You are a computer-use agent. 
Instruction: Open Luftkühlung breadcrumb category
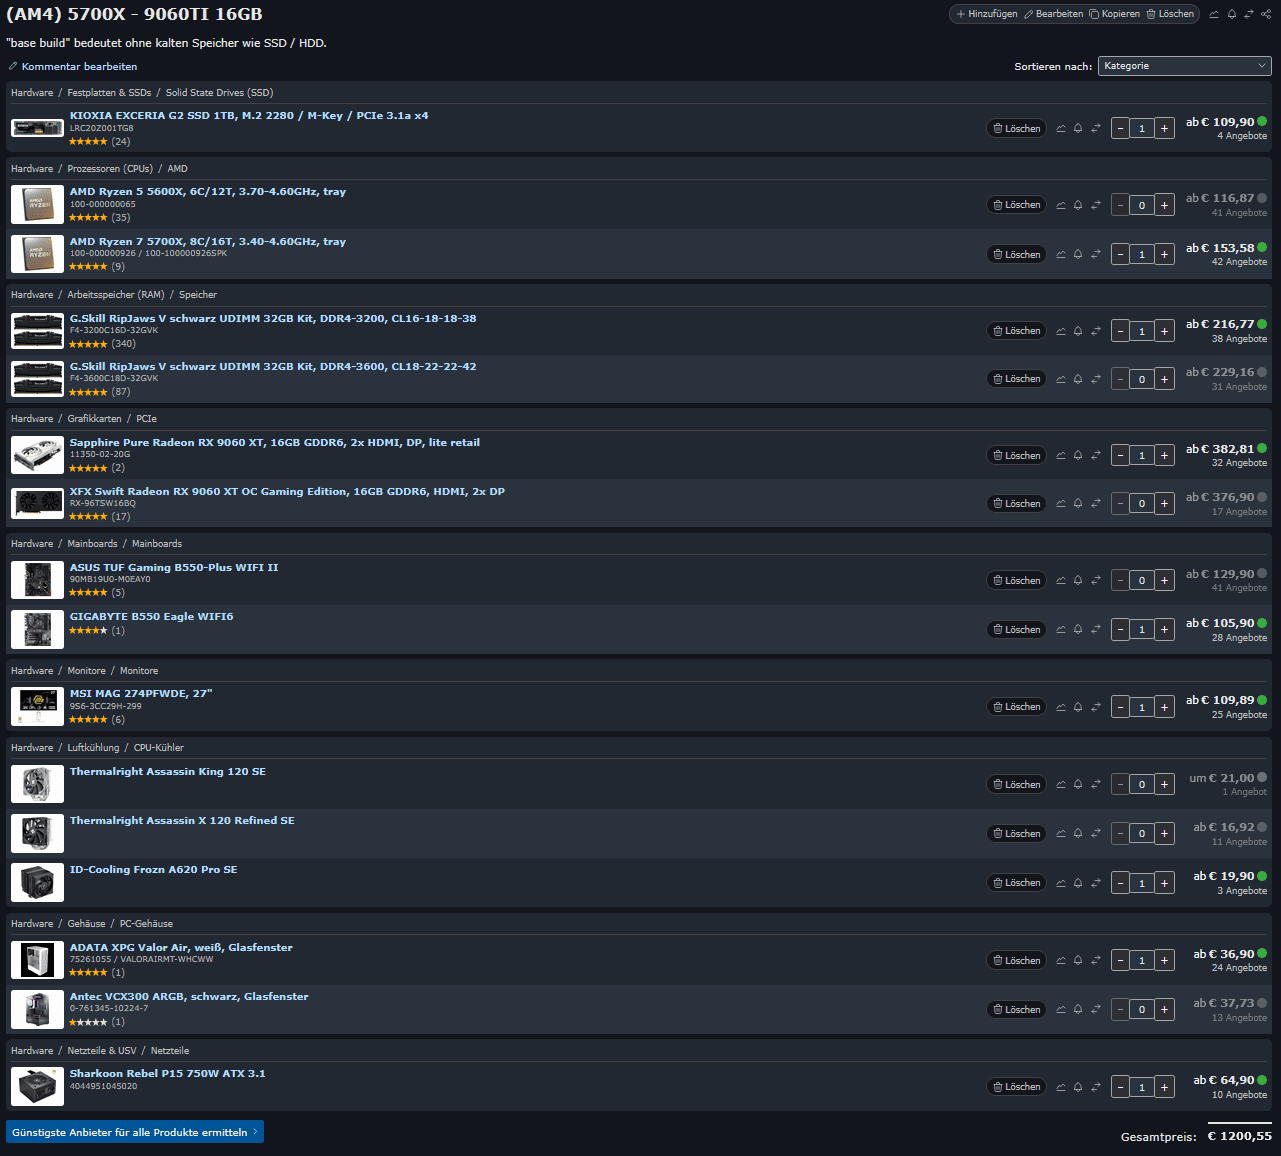point(93,748)
